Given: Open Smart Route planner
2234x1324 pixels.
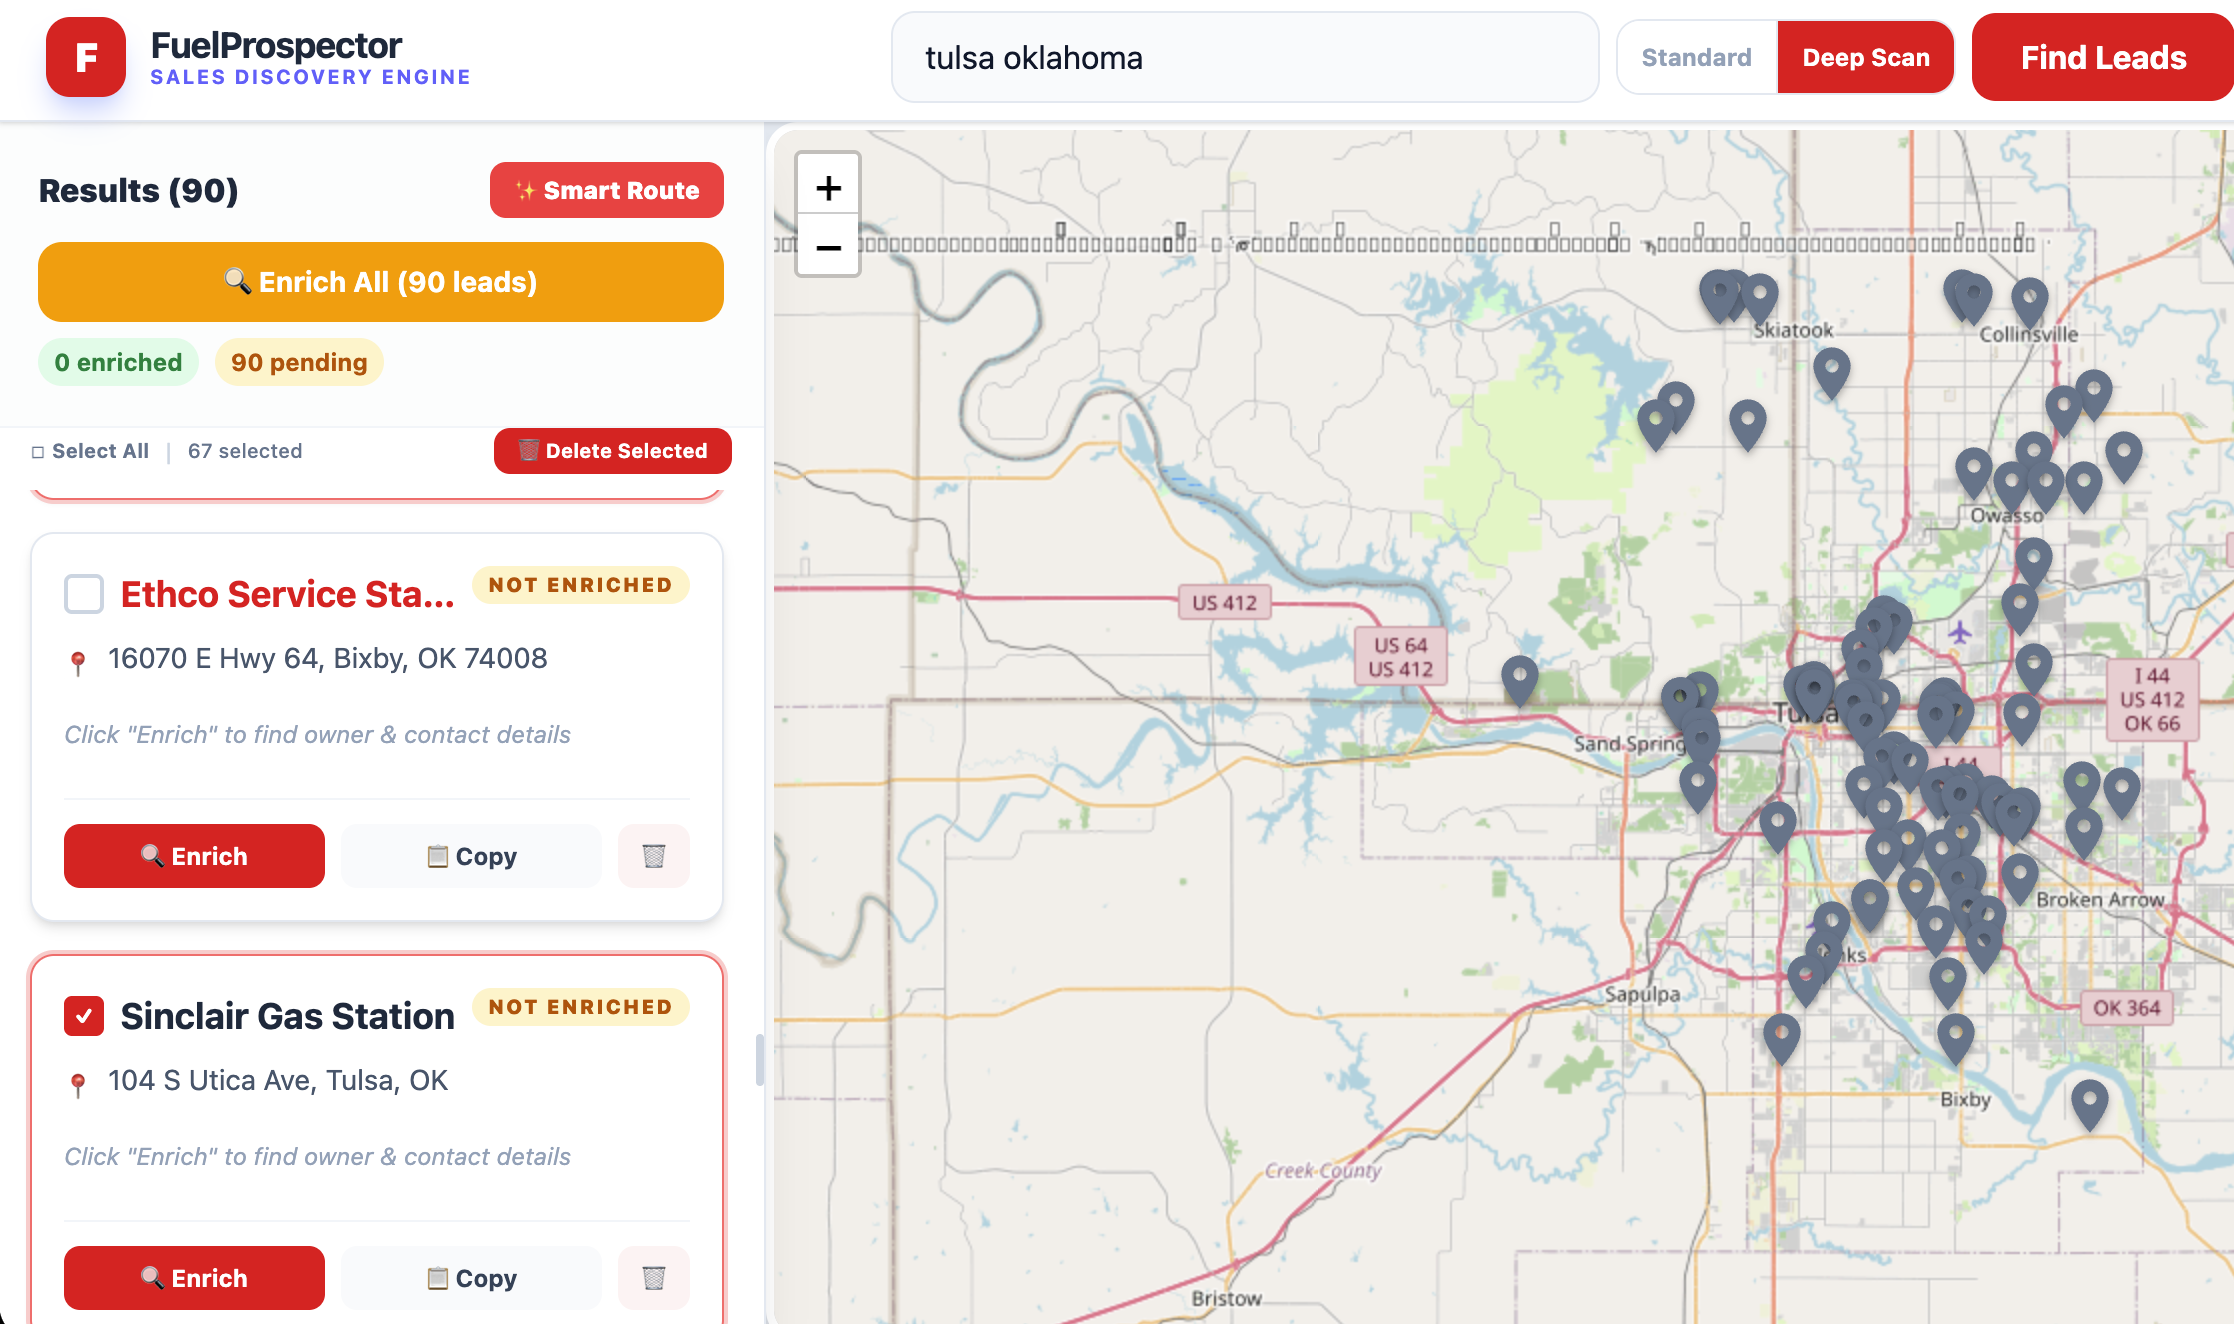Looking at the screenshot, I should 607,190.
